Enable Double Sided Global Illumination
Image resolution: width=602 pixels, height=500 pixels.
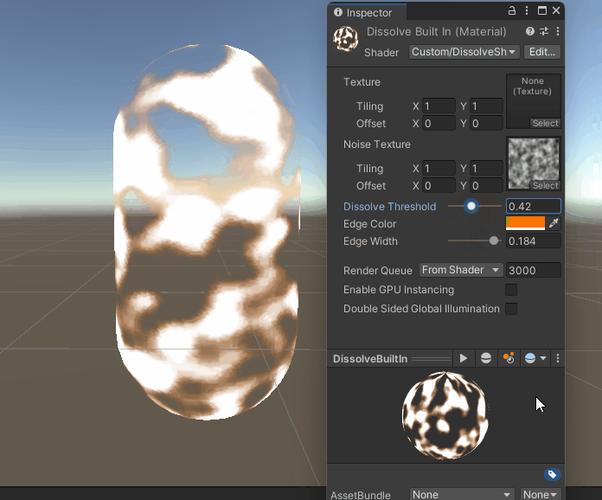click(x=511, y=309)
